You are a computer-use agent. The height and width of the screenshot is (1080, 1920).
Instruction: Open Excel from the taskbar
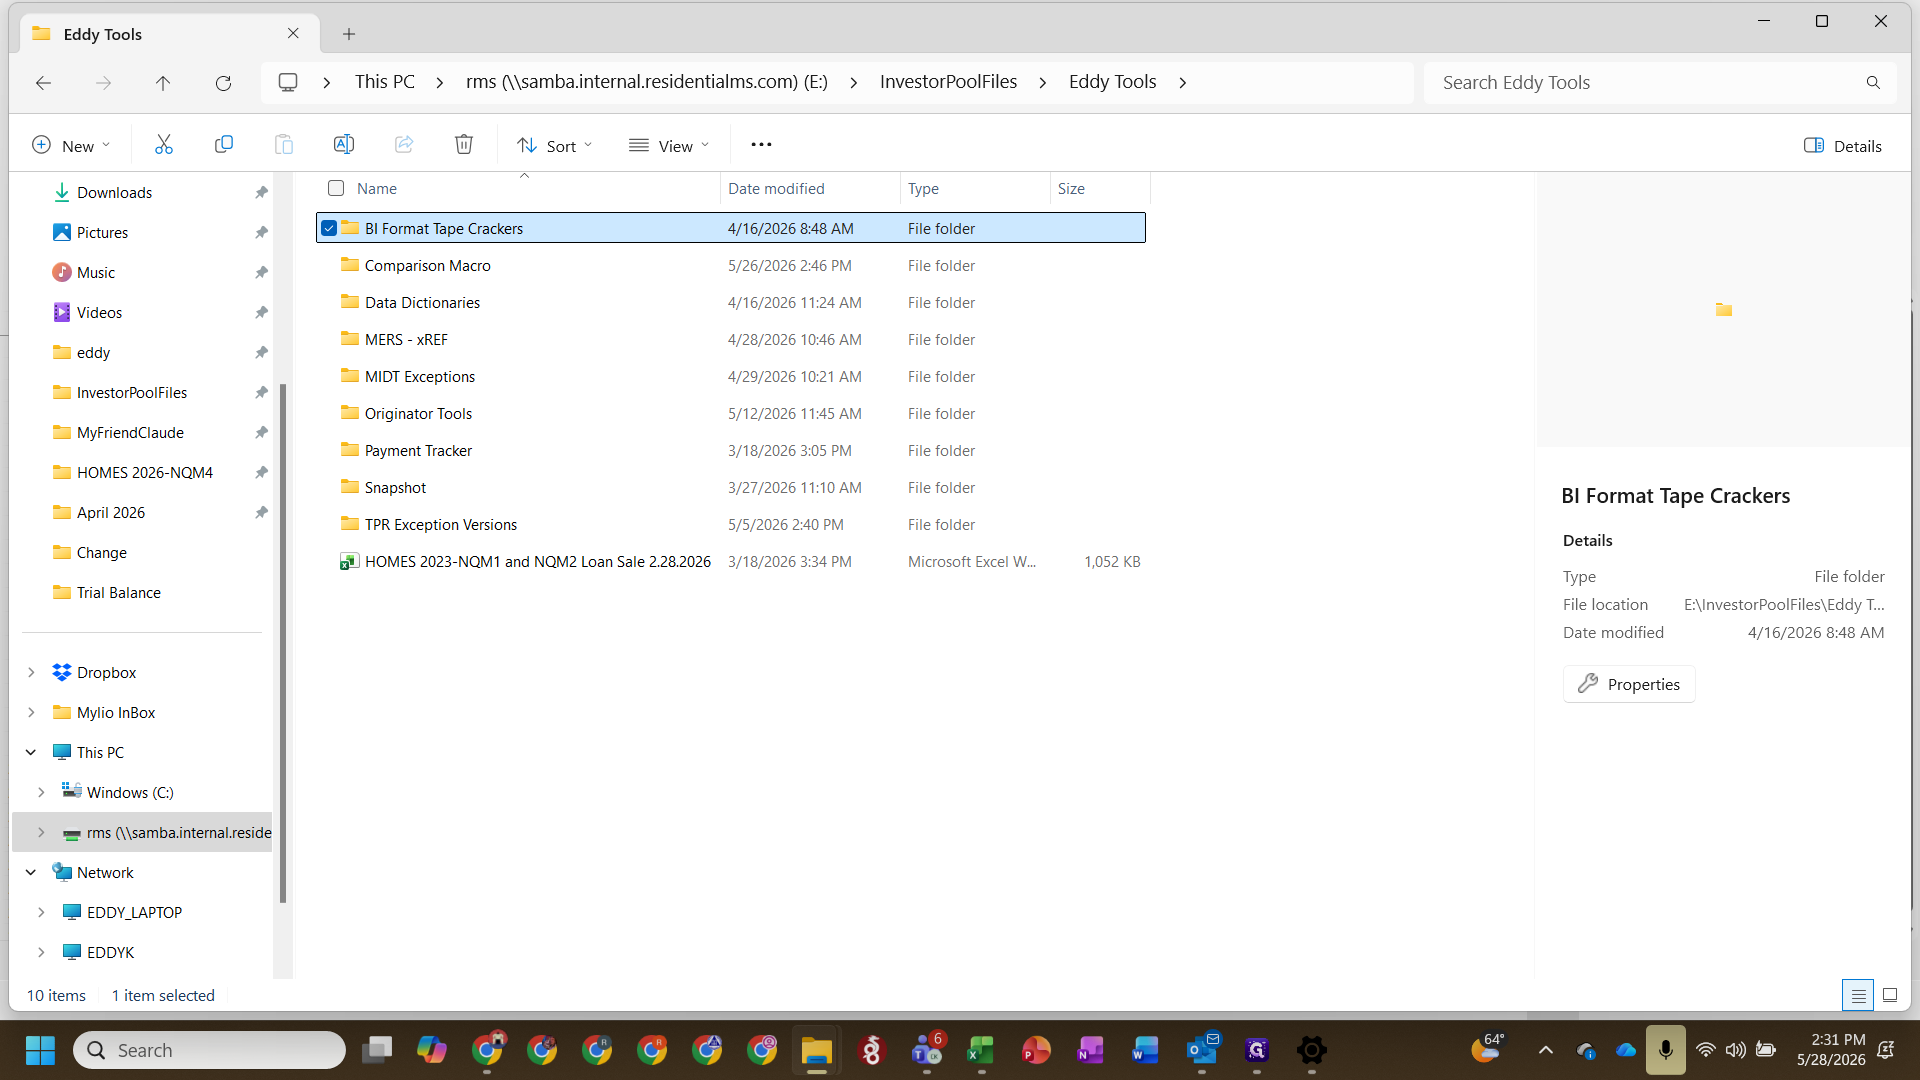click(981, 1050)
